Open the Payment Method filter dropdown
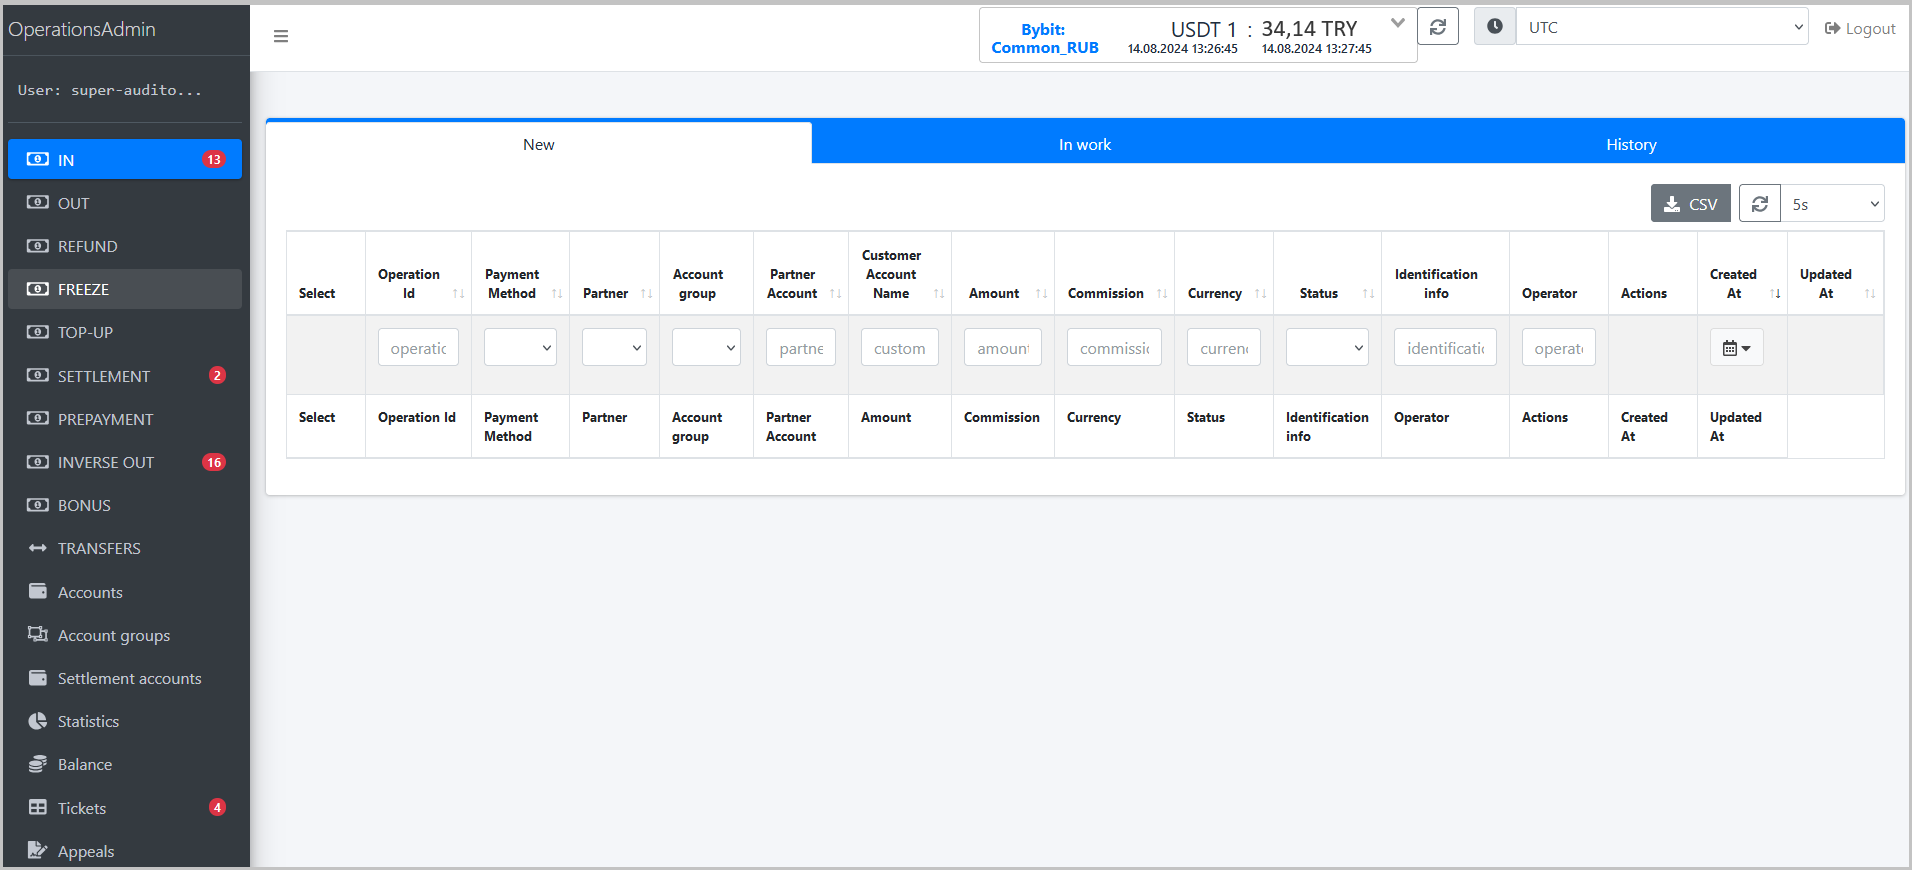Screen dimensions: 1912x870 520,348
